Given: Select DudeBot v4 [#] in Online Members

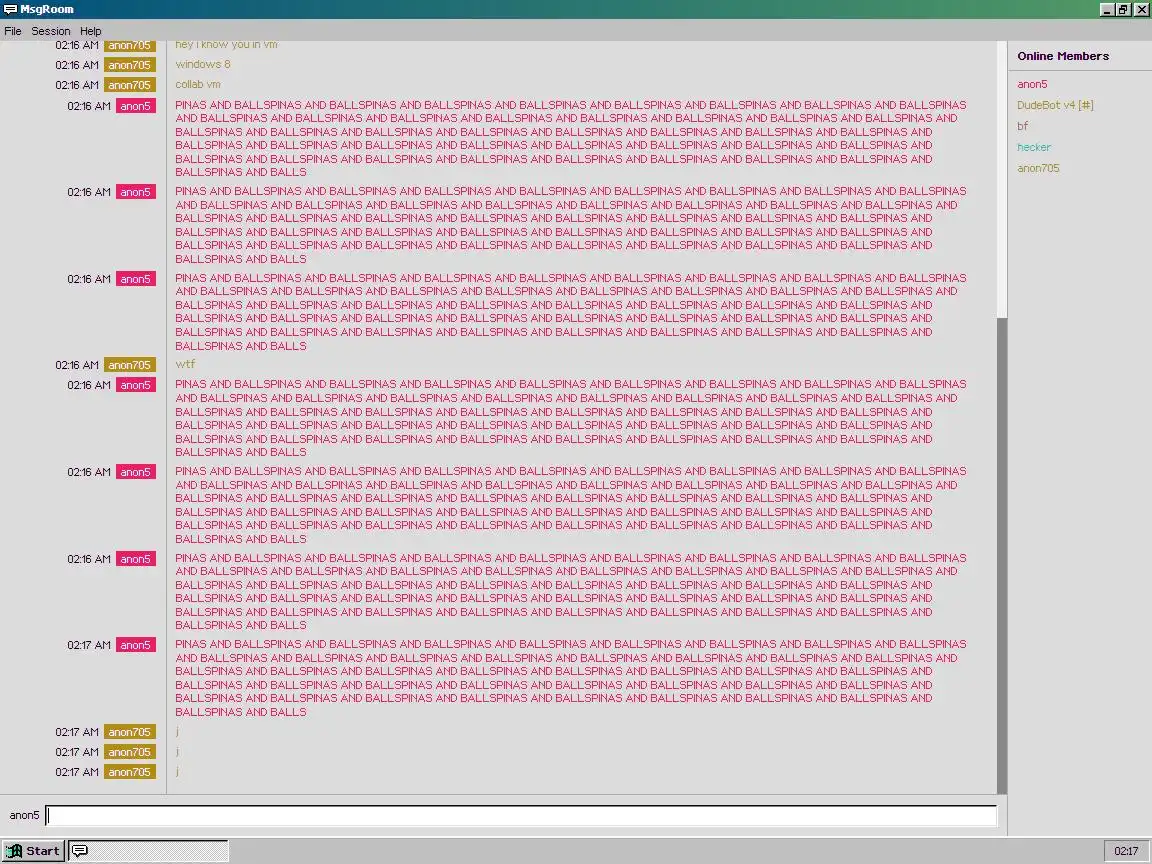Looking at the screenshot, I should tap(1055, 105).
